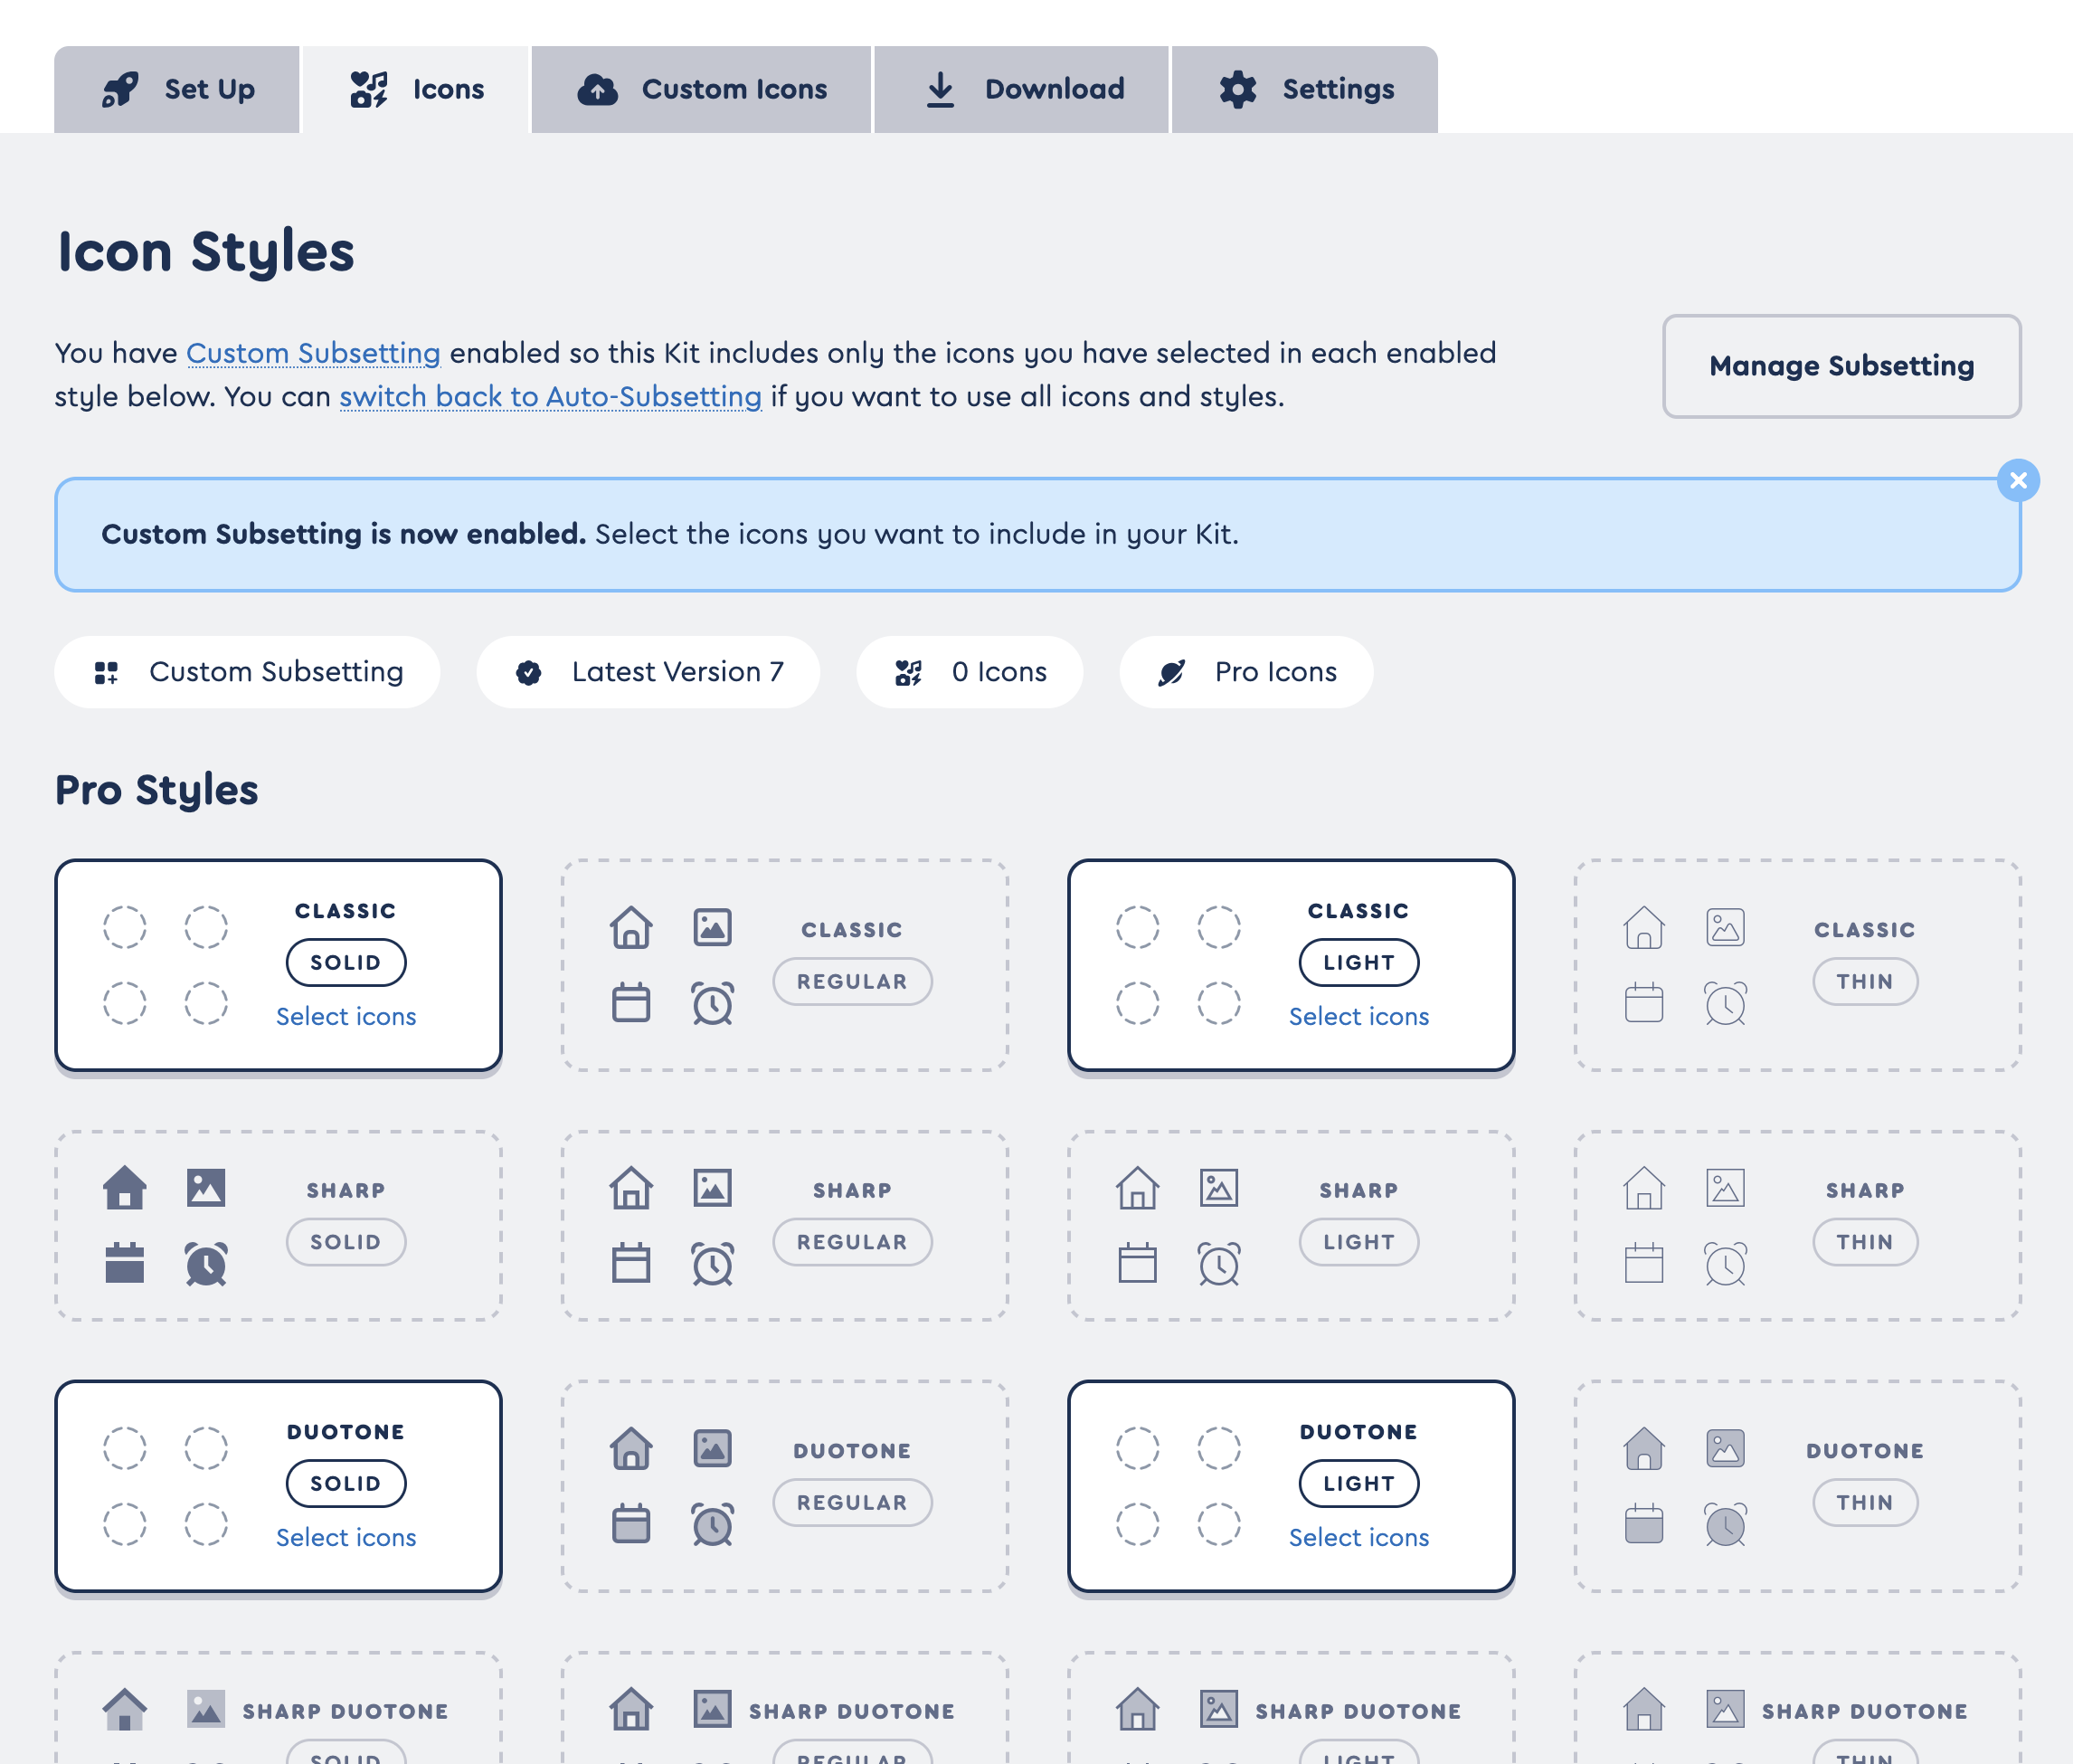The width and height of the screenshot is (2073, 1764).
Task: Click the download arrow icon
Action: coord(939,89)
